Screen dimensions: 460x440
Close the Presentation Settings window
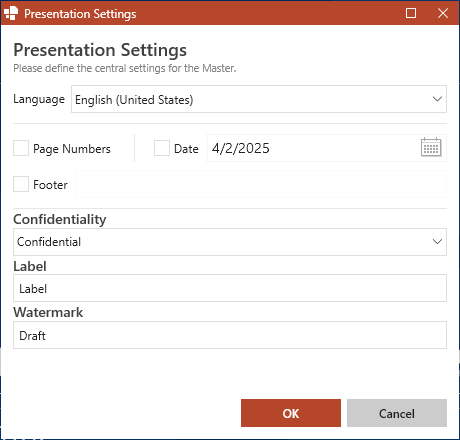[443, 13]
